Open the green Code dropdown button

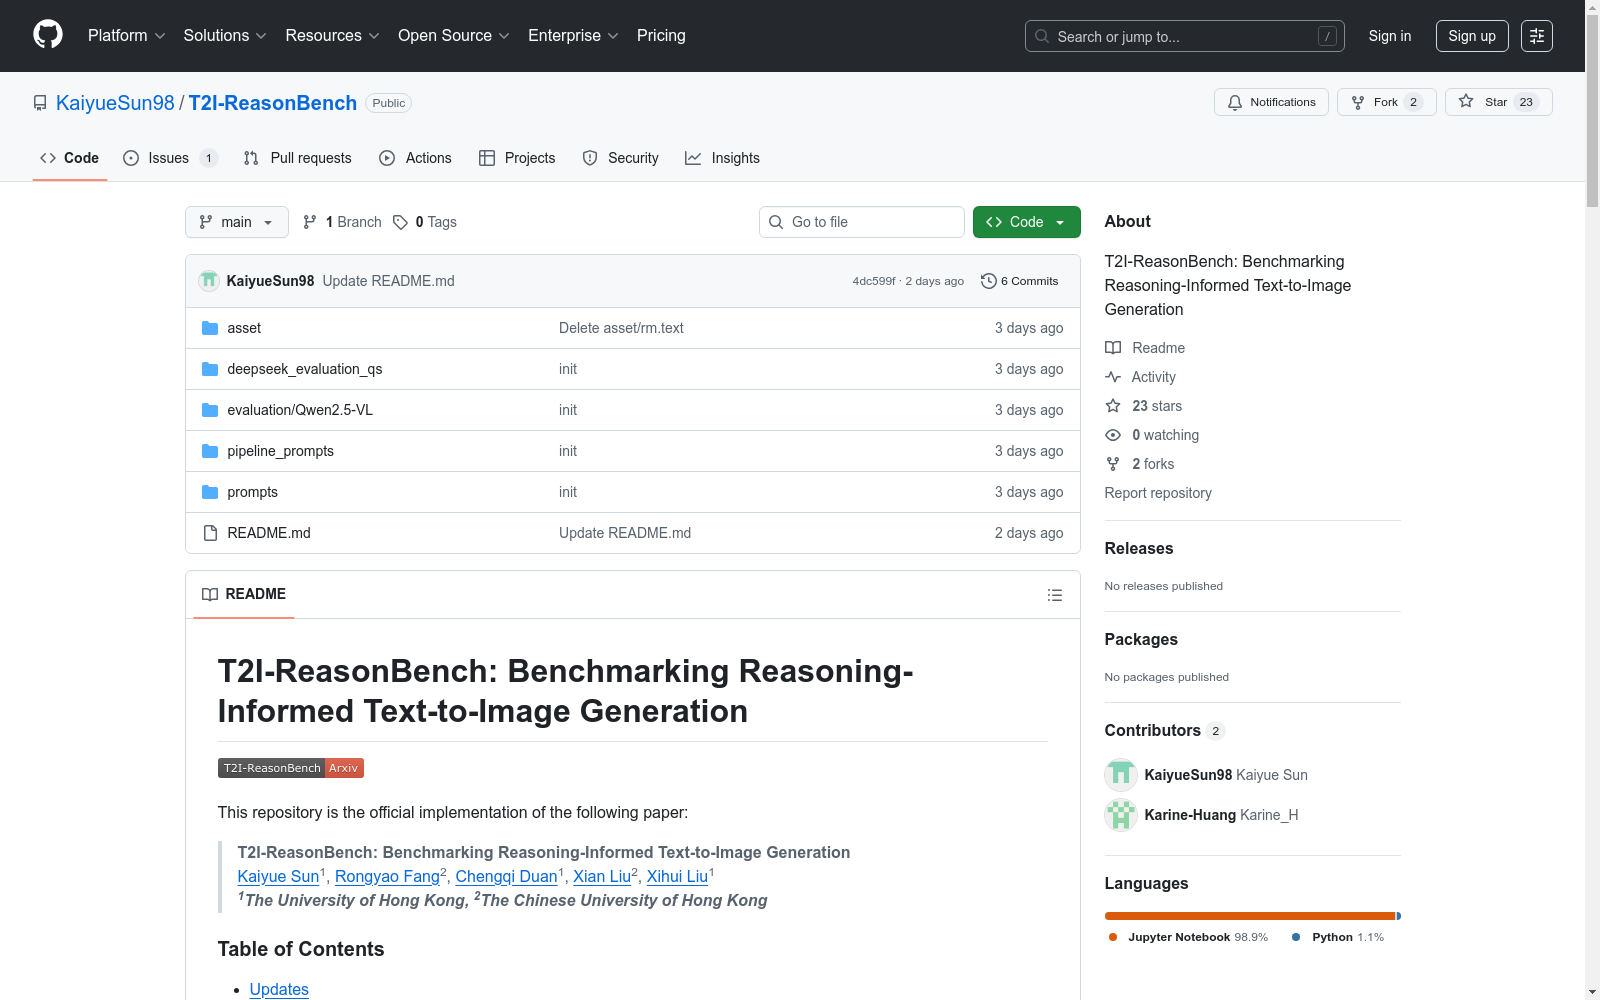(x=1027, y=222)
